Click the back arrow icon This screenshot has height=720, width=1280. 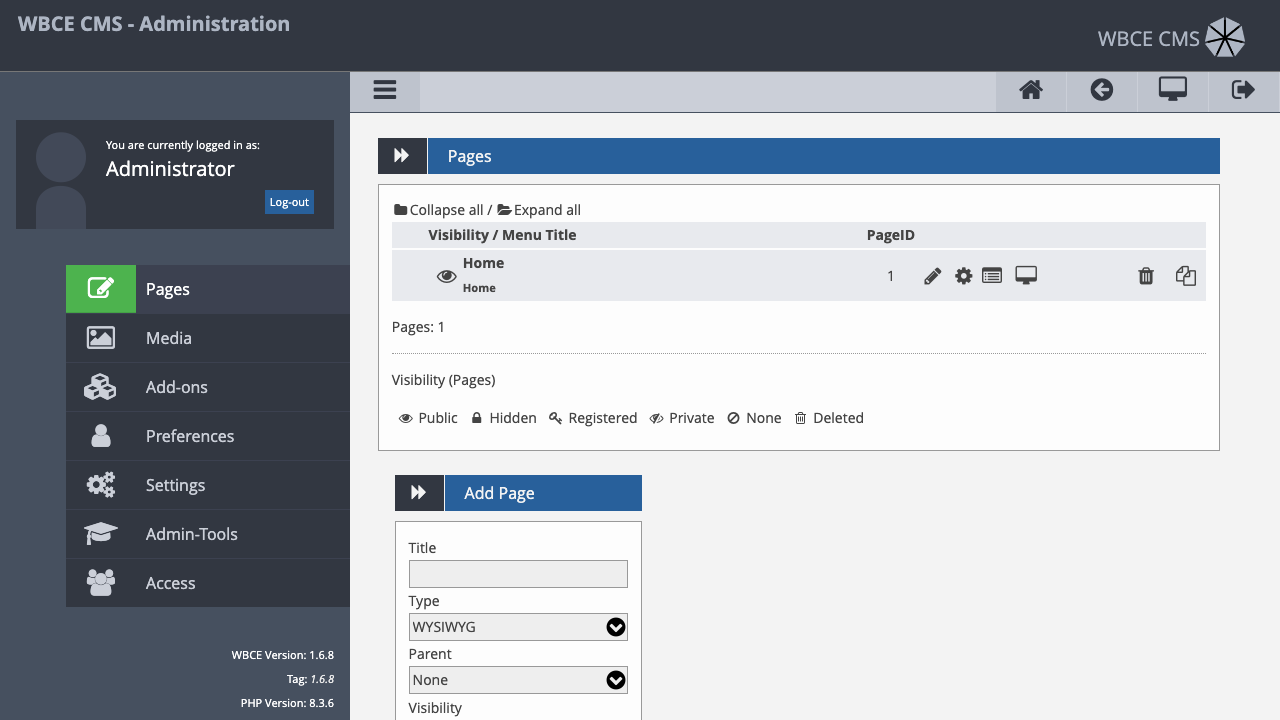coord(1102,90)
